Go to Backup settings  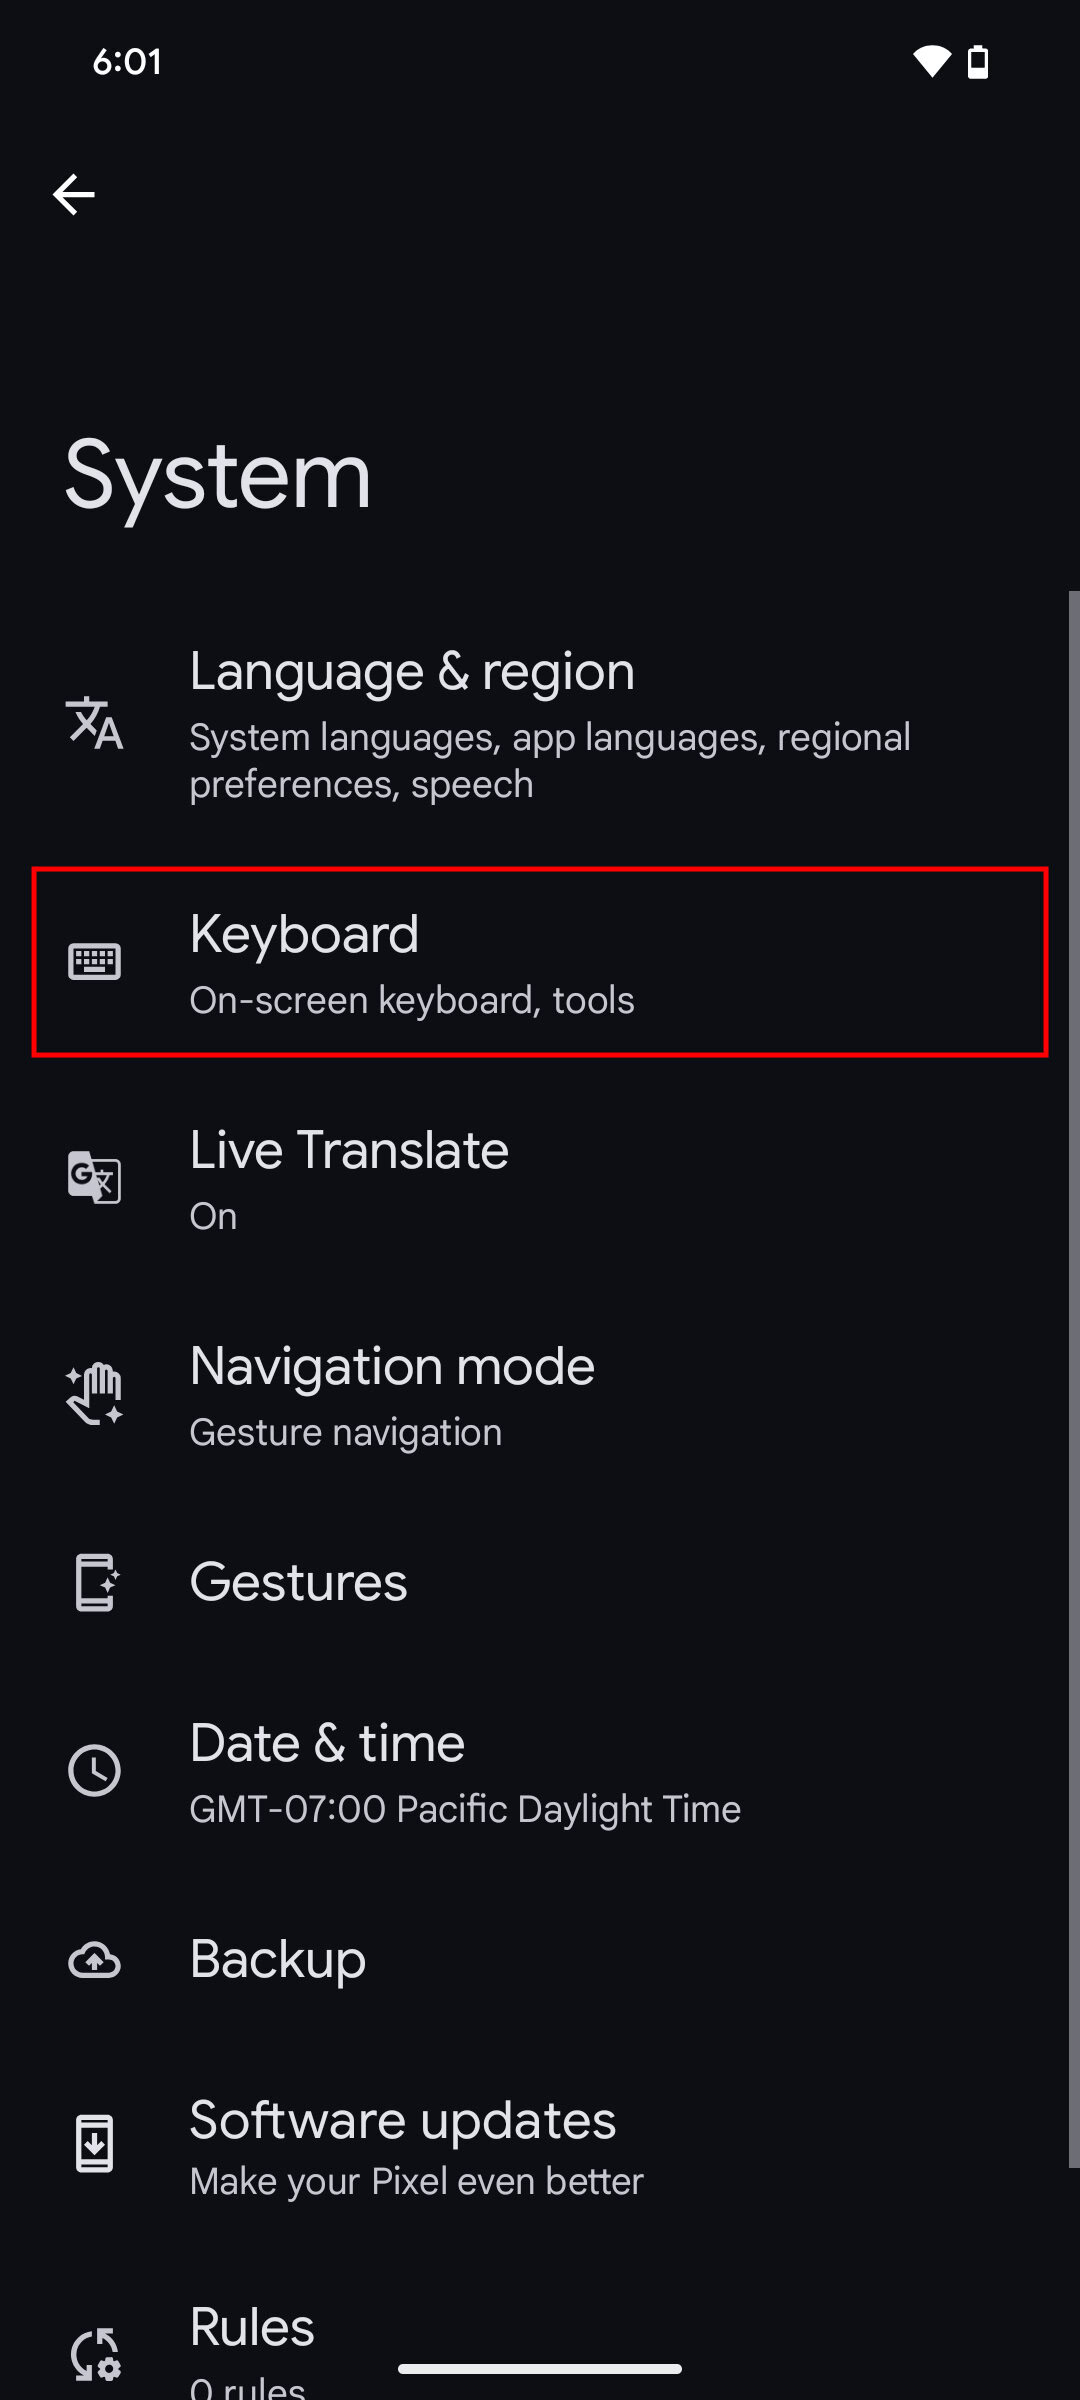[x=550, y=1960]
